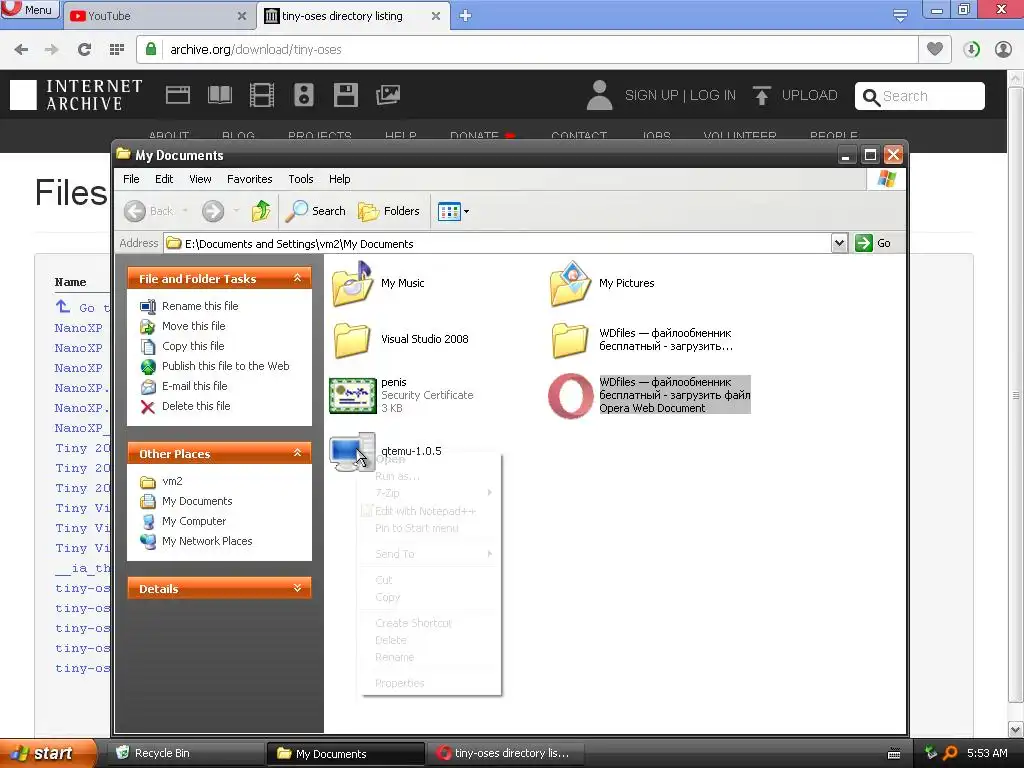Screen dimensions: 1024x768
Task: Select the My Pictures folder icon
Action: point(570,283)
